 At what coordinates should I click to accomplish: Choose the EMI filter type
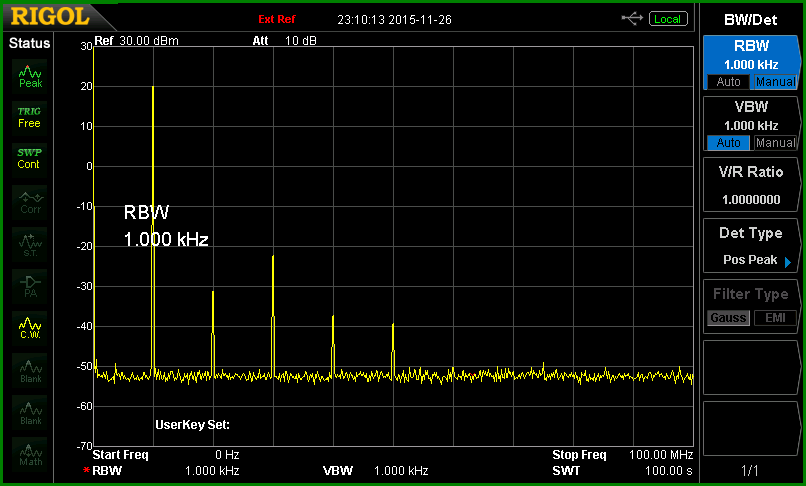775,318
